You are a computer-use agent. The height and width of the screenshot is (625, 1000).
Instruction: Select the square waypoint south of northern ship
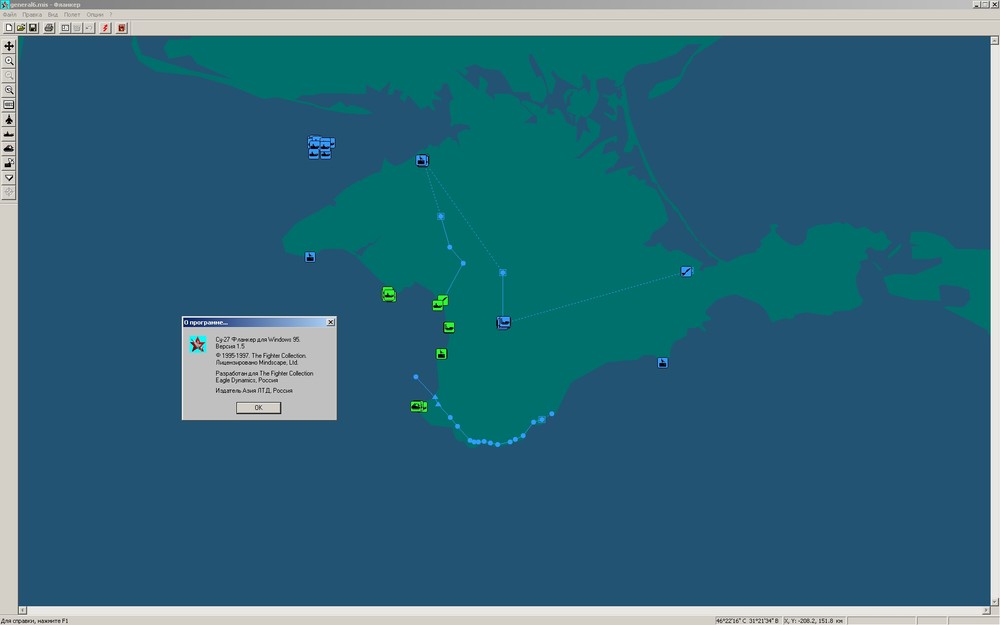click(x=441, y=217)
